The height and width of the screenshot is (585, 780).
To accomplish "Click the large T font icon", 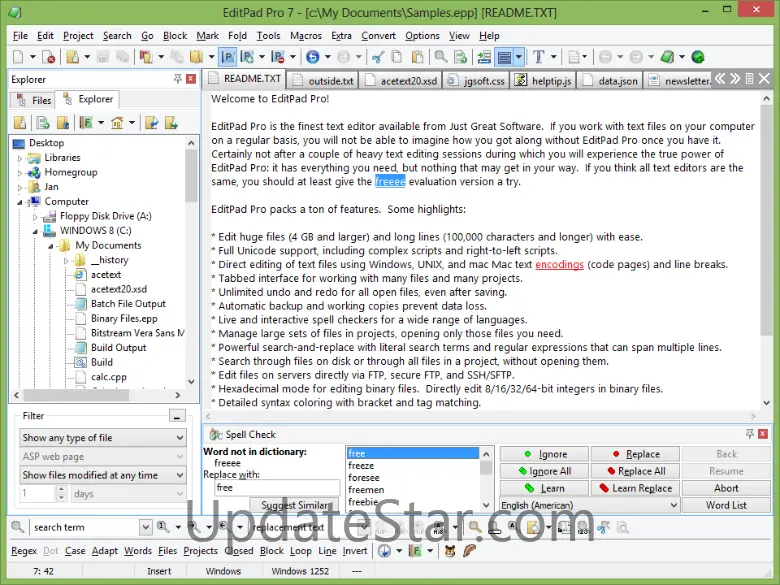I will tap(538, 57).
